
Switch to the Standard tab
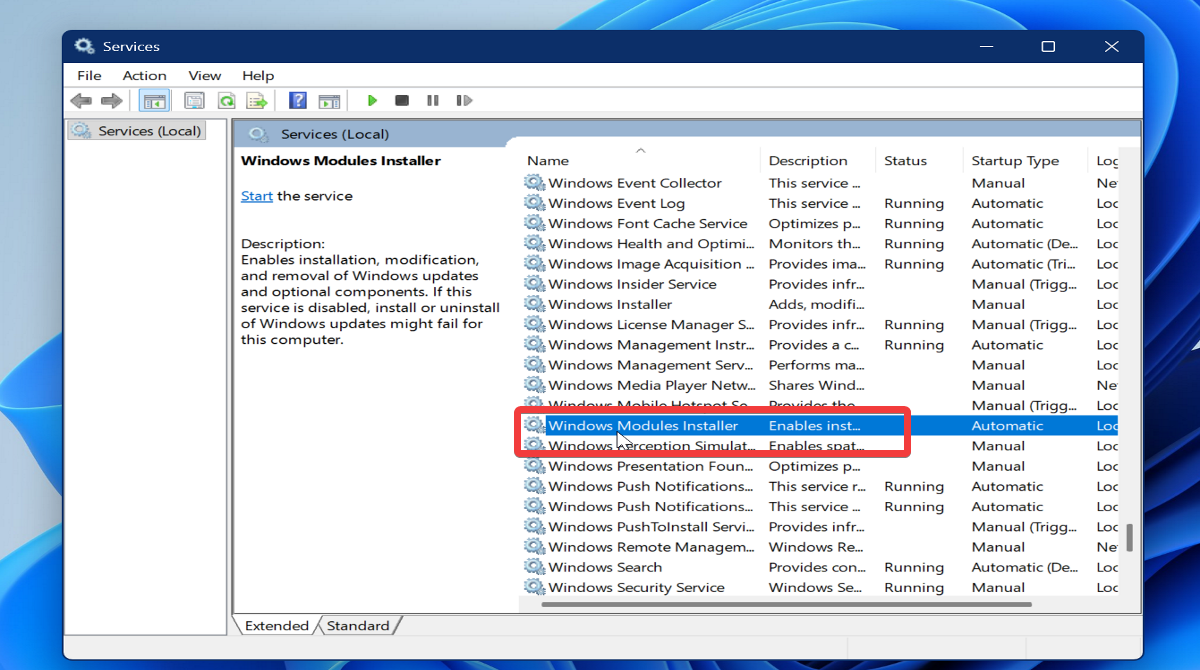pyautogui.click(x=358, y=625)
